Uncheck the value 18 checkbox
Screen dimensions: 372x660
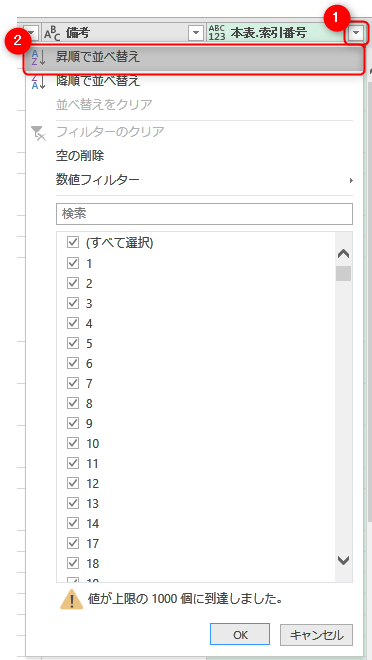73,563
